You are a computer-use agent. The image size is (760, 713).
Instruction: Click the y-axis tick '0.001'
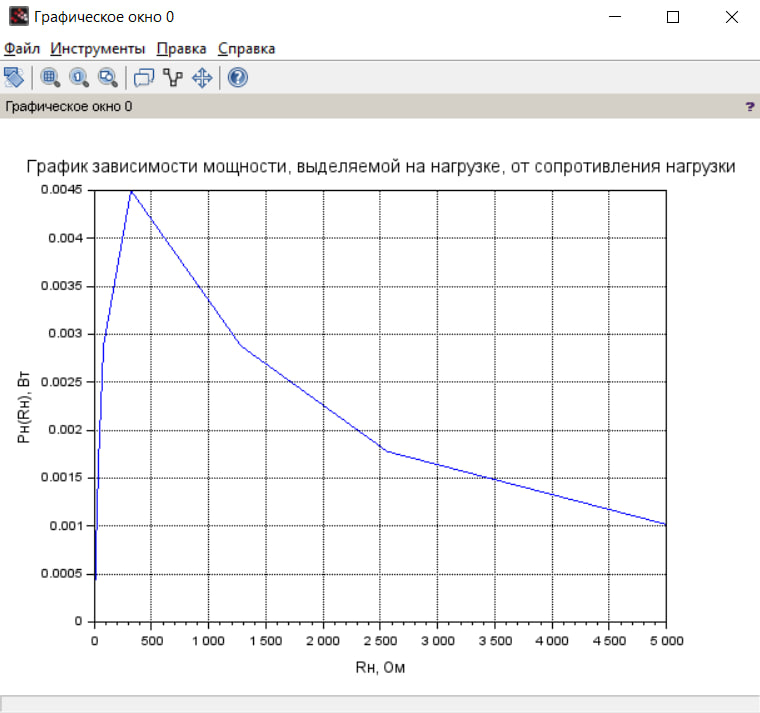pyautogui.click(x=65, y=525)
